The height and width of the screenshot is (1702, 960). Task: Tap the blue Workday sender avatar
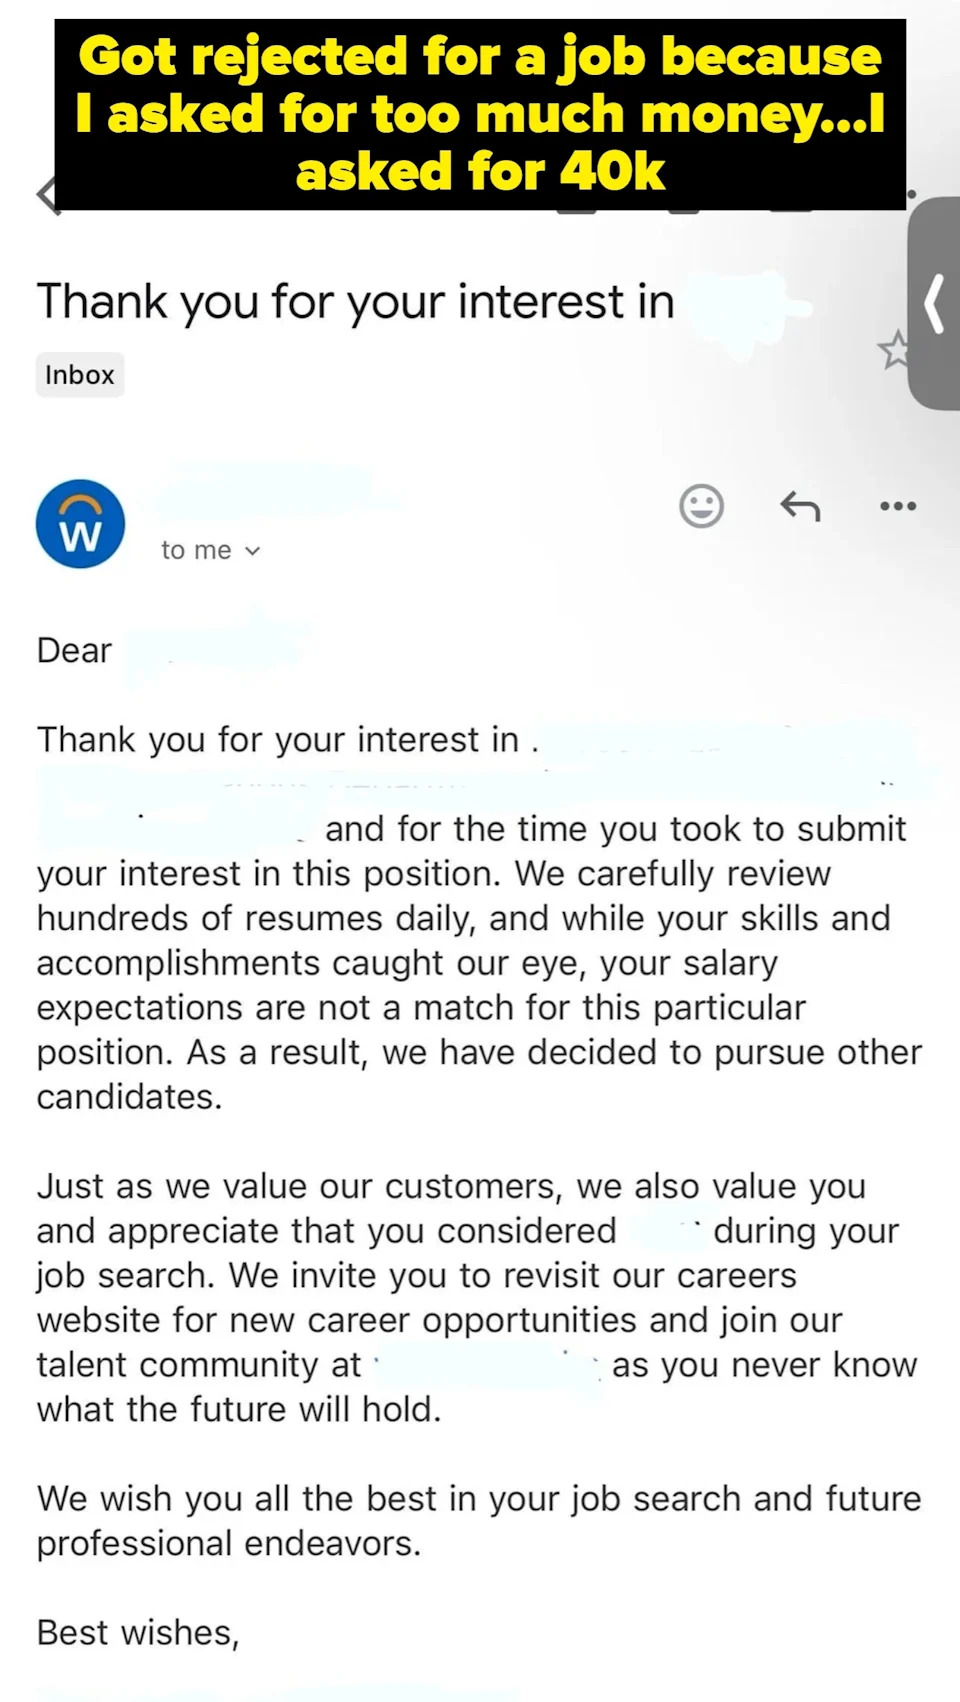point(80,524)
